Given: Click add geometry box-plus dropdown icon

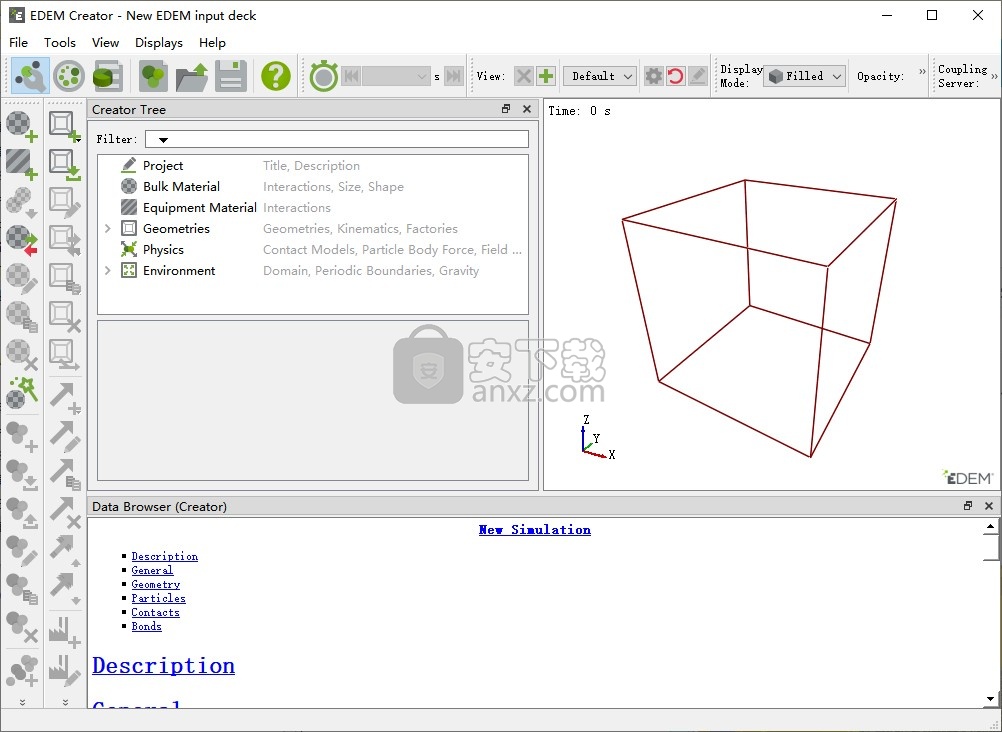Looking at the screenshot, I should [65, 126].
